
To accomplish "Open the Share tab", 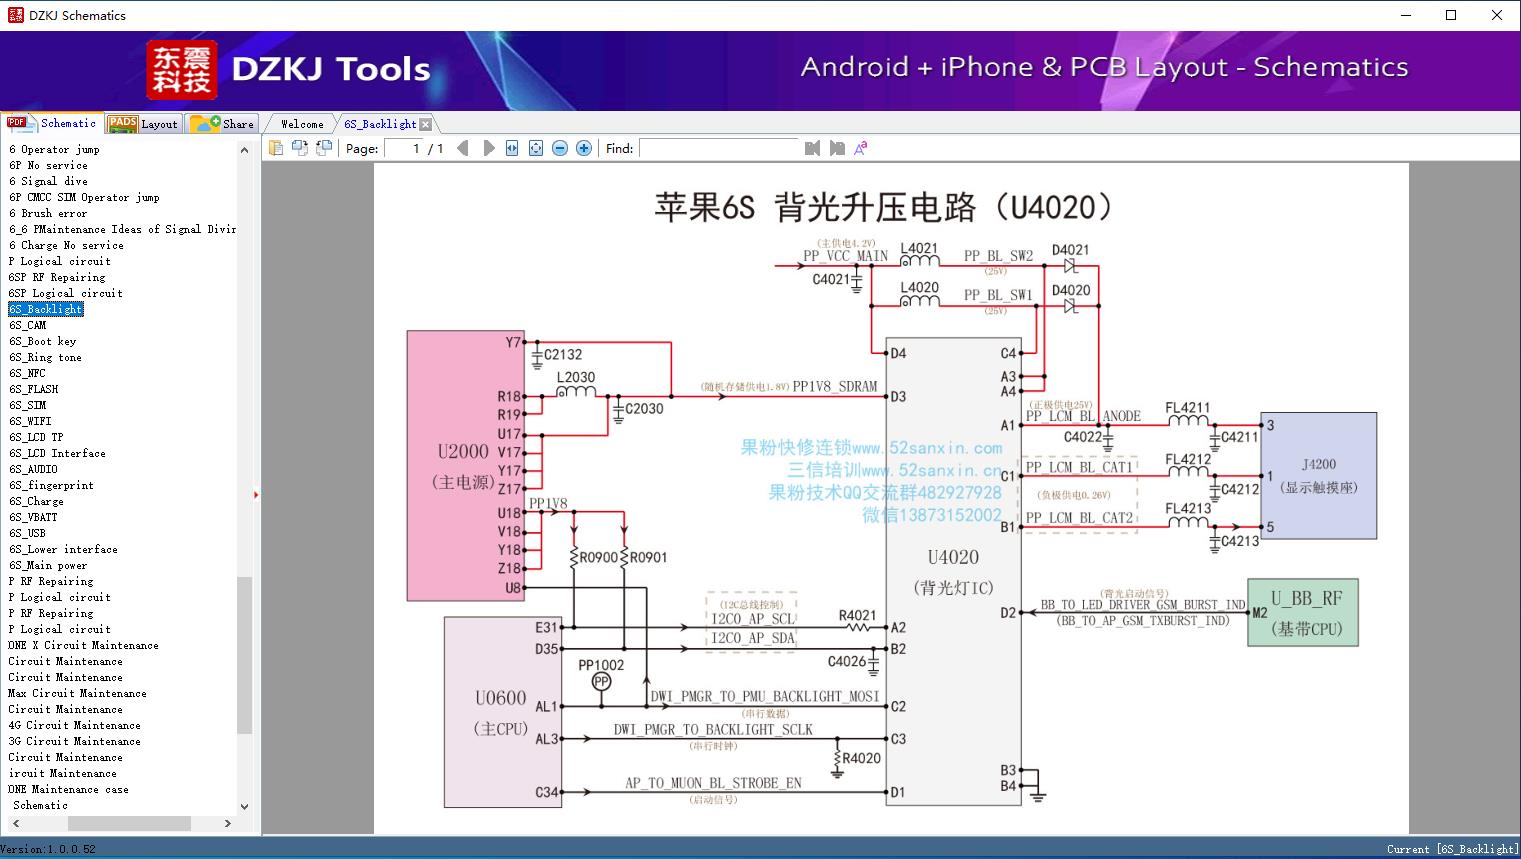I will tap(222, 124).
